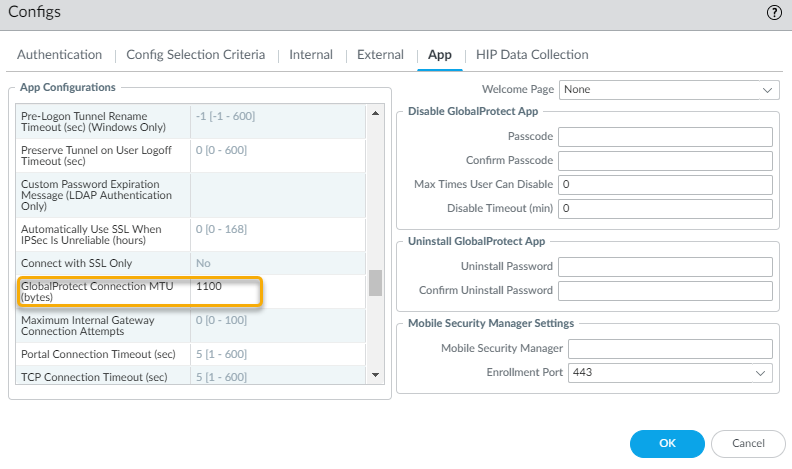The width and height of the screenshot is (792, 469).
Task: Go to the Internal tab
Action: click(x=311, y=55)
